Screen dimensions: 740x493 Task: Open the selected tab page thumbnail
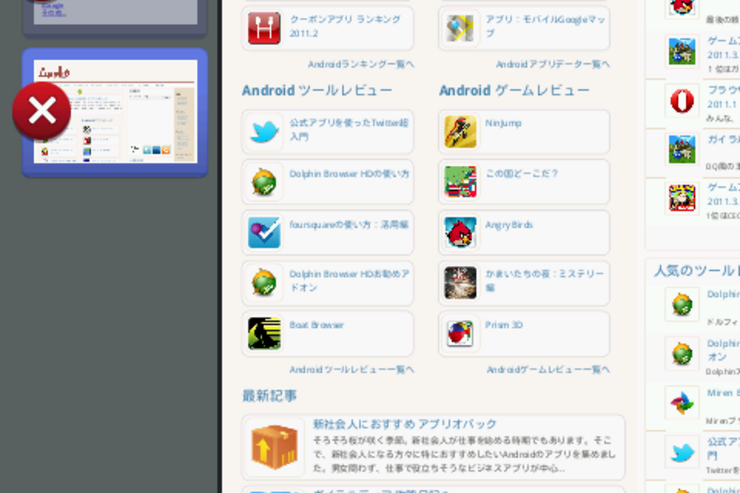click(x=116, y=112)
